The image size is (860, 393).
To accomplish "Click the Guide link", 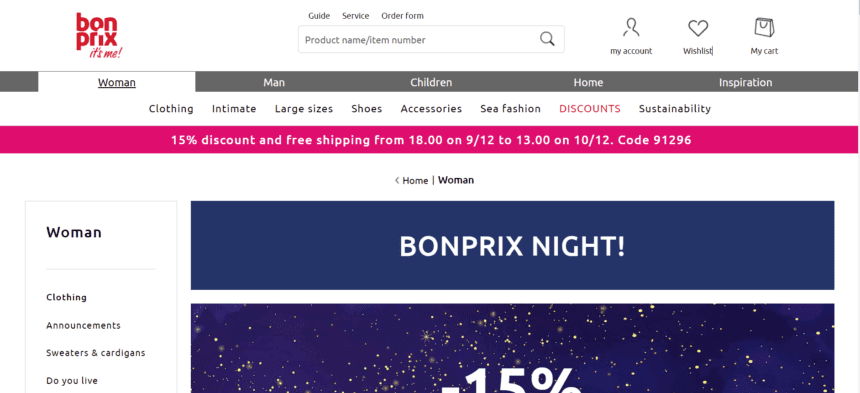I will tap(319, 16).
